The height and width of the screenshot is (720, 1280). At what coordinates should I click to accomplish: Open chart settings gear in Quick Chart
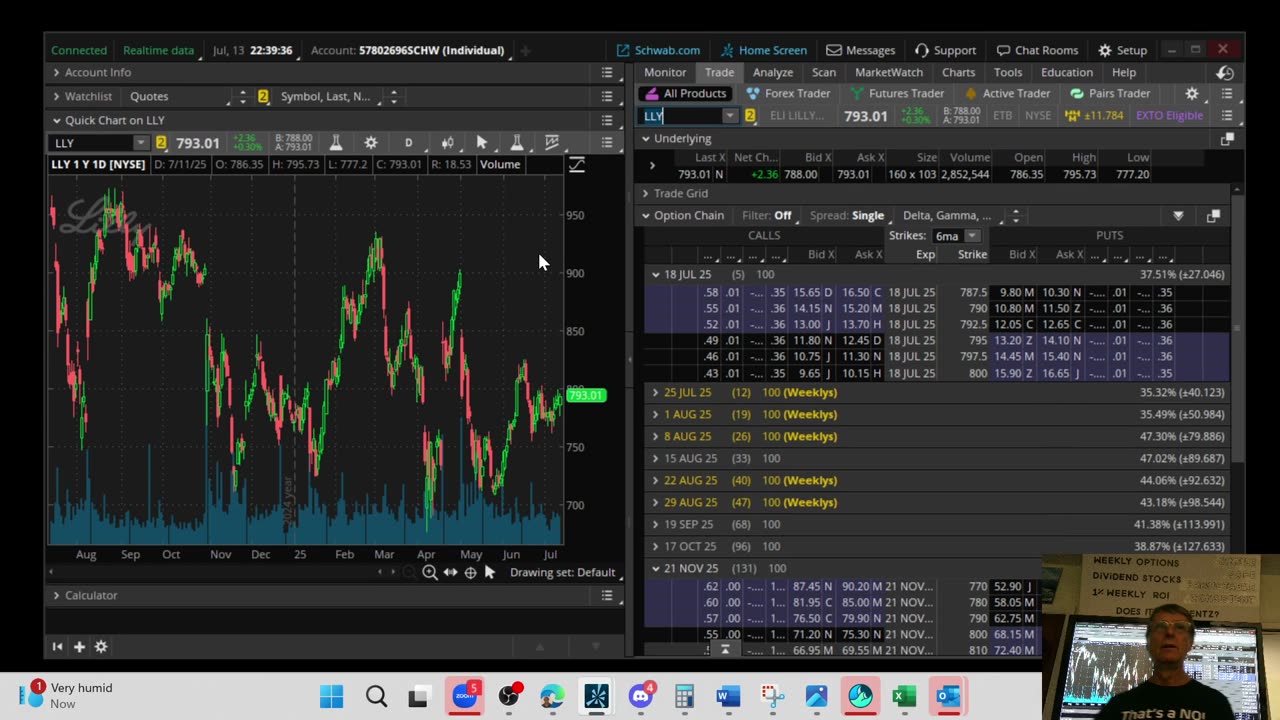(x=371, y=143)
